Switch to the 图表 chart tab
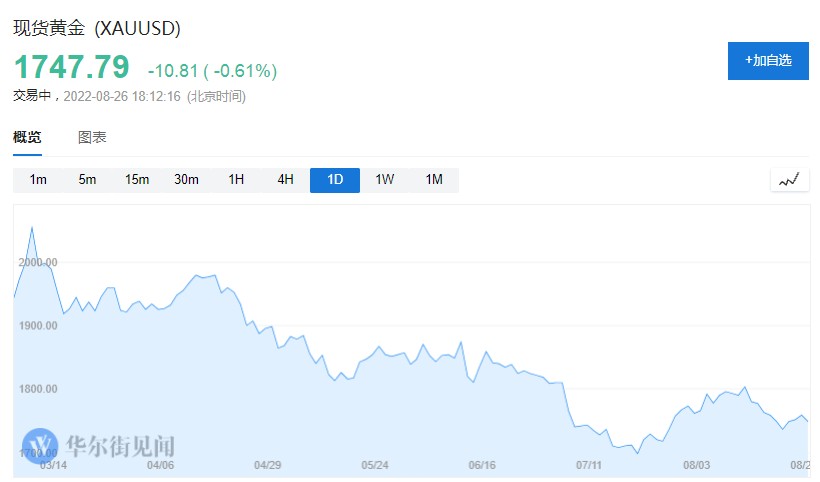820x482 pixels. [92, 138]
